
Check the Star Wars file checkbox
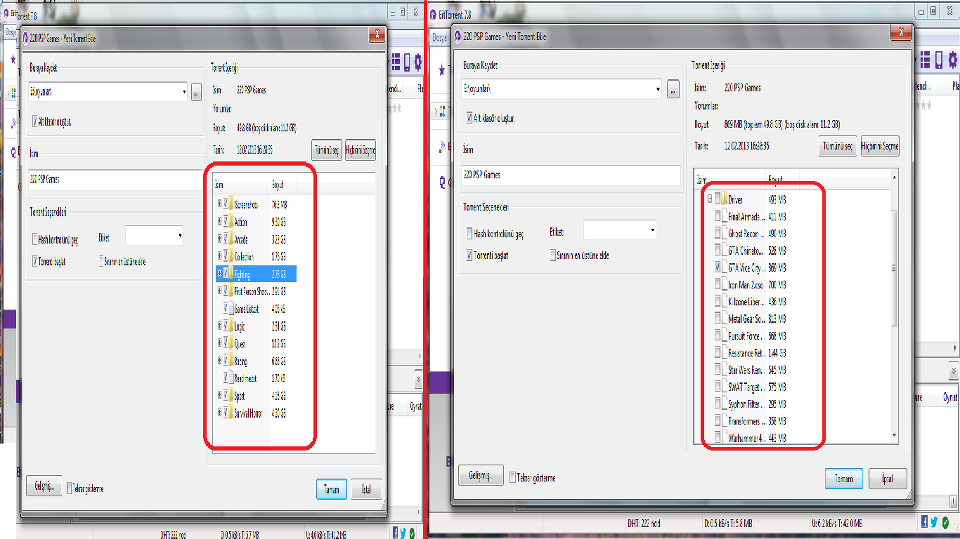click(x=718, y=369)
